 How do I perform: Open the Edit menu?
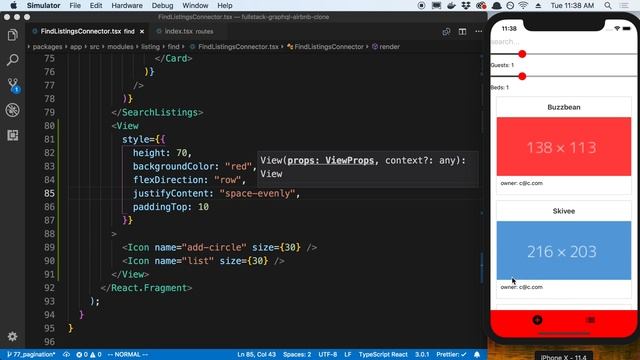tap(96, 6)
